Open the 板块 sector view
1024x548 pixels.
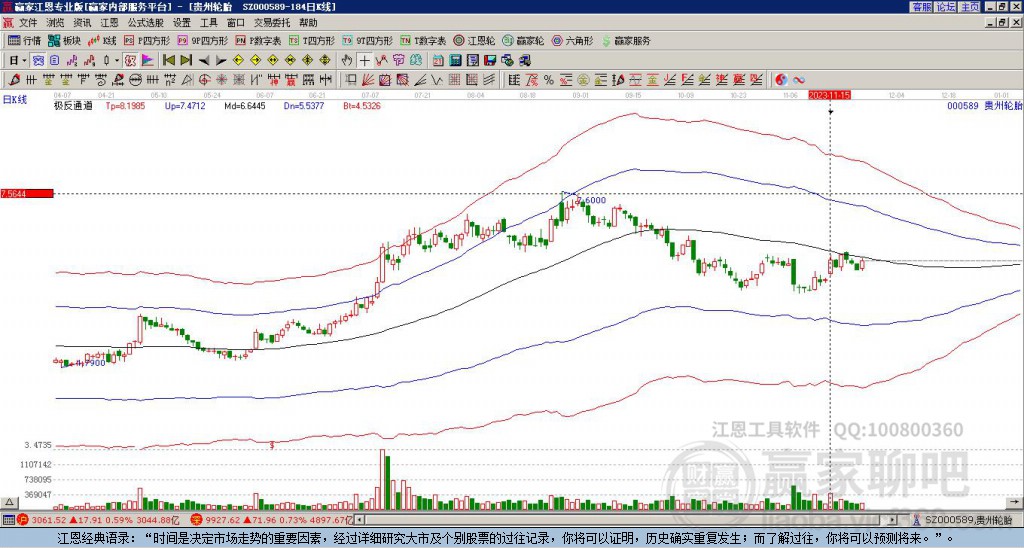65,40
